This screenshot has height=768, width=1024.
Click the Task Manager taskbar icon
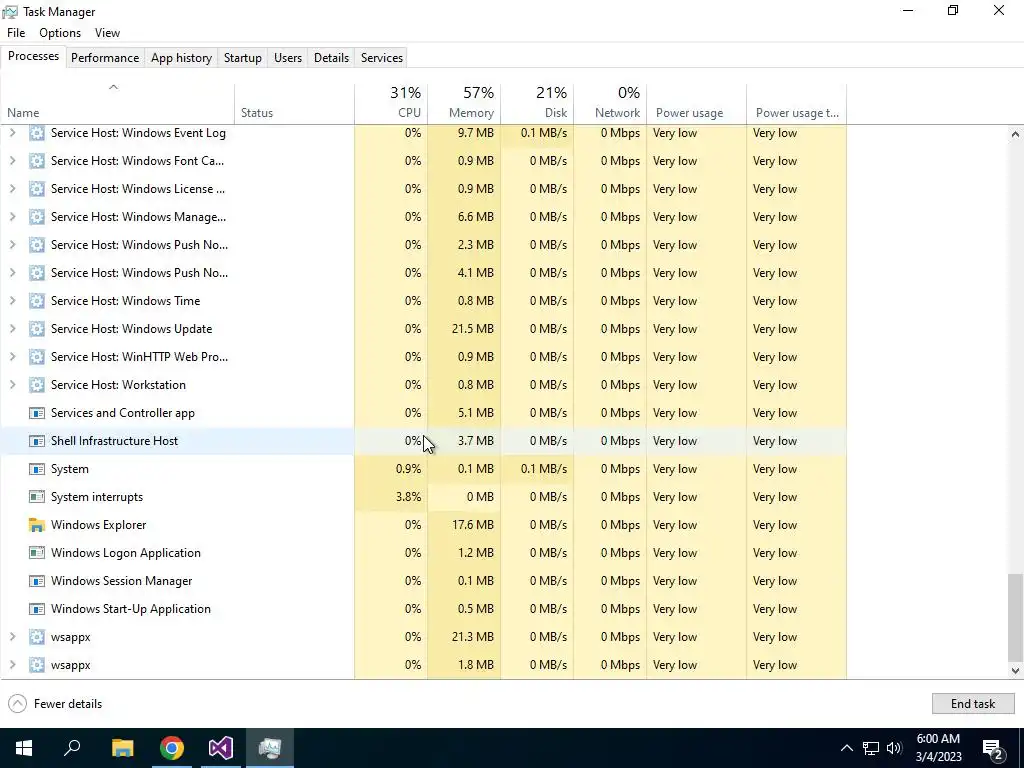(270, 748)
